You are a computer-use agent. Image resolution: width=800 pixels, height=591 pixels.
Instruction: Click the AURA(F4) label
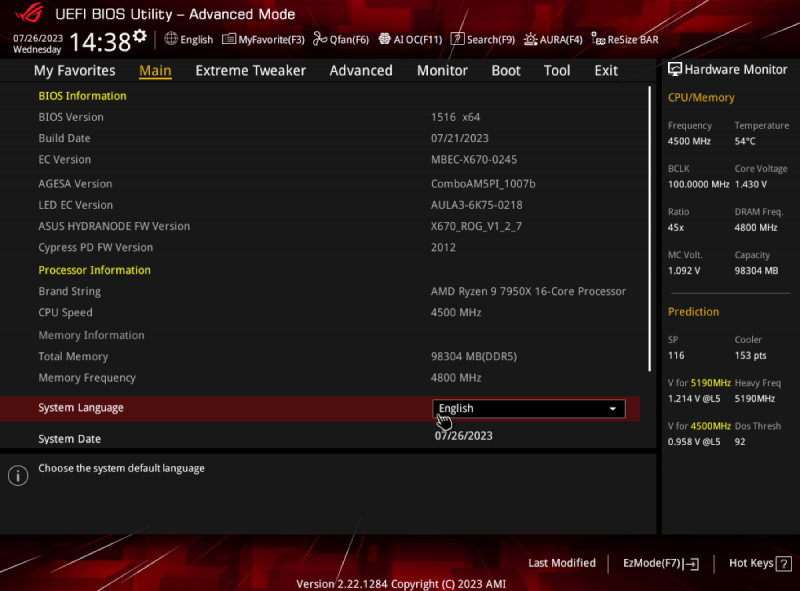[x=561, y=40]
